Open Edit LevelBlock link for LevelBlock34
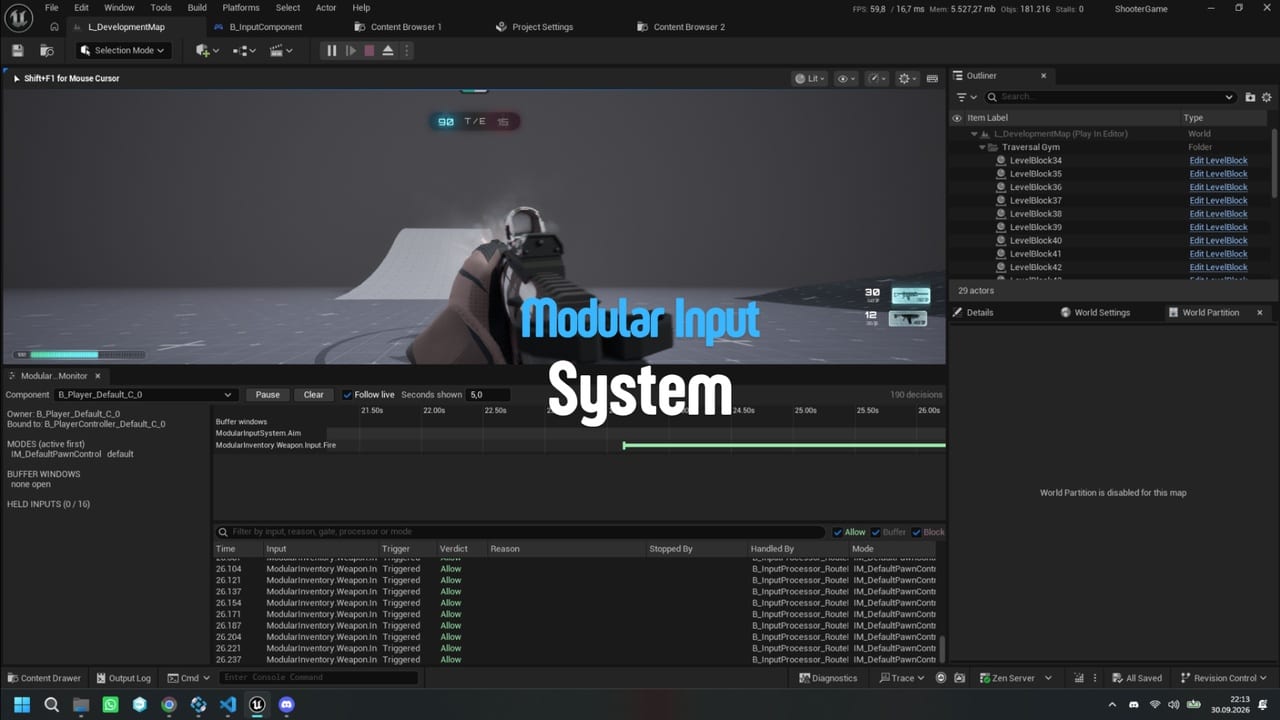The image size is (1280, 720). coord(1218,160)
